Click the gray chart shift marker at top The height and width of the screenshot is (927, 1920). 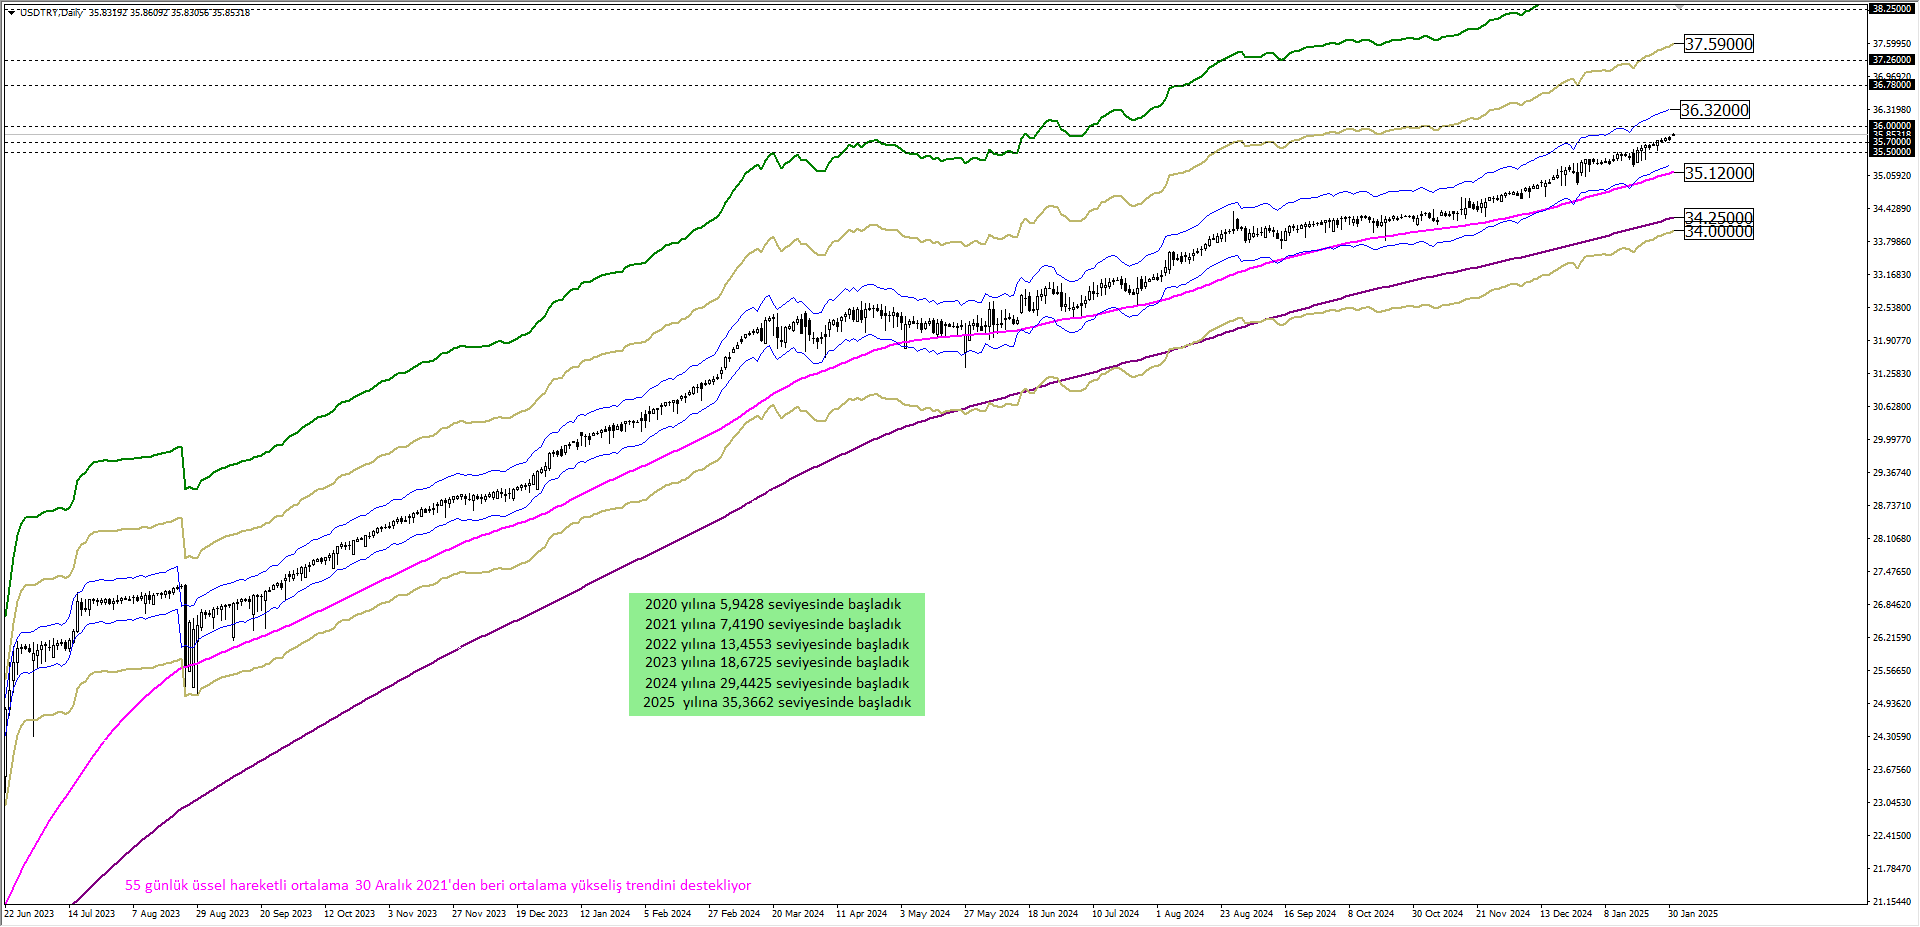pos(1679,7)
